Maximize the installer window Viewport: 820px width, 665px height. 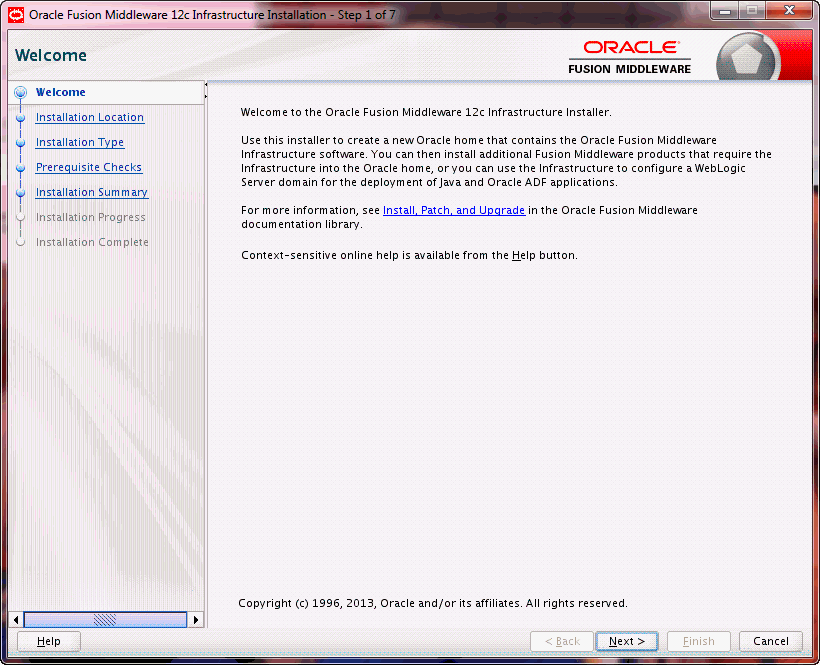(x=752, y=11)
